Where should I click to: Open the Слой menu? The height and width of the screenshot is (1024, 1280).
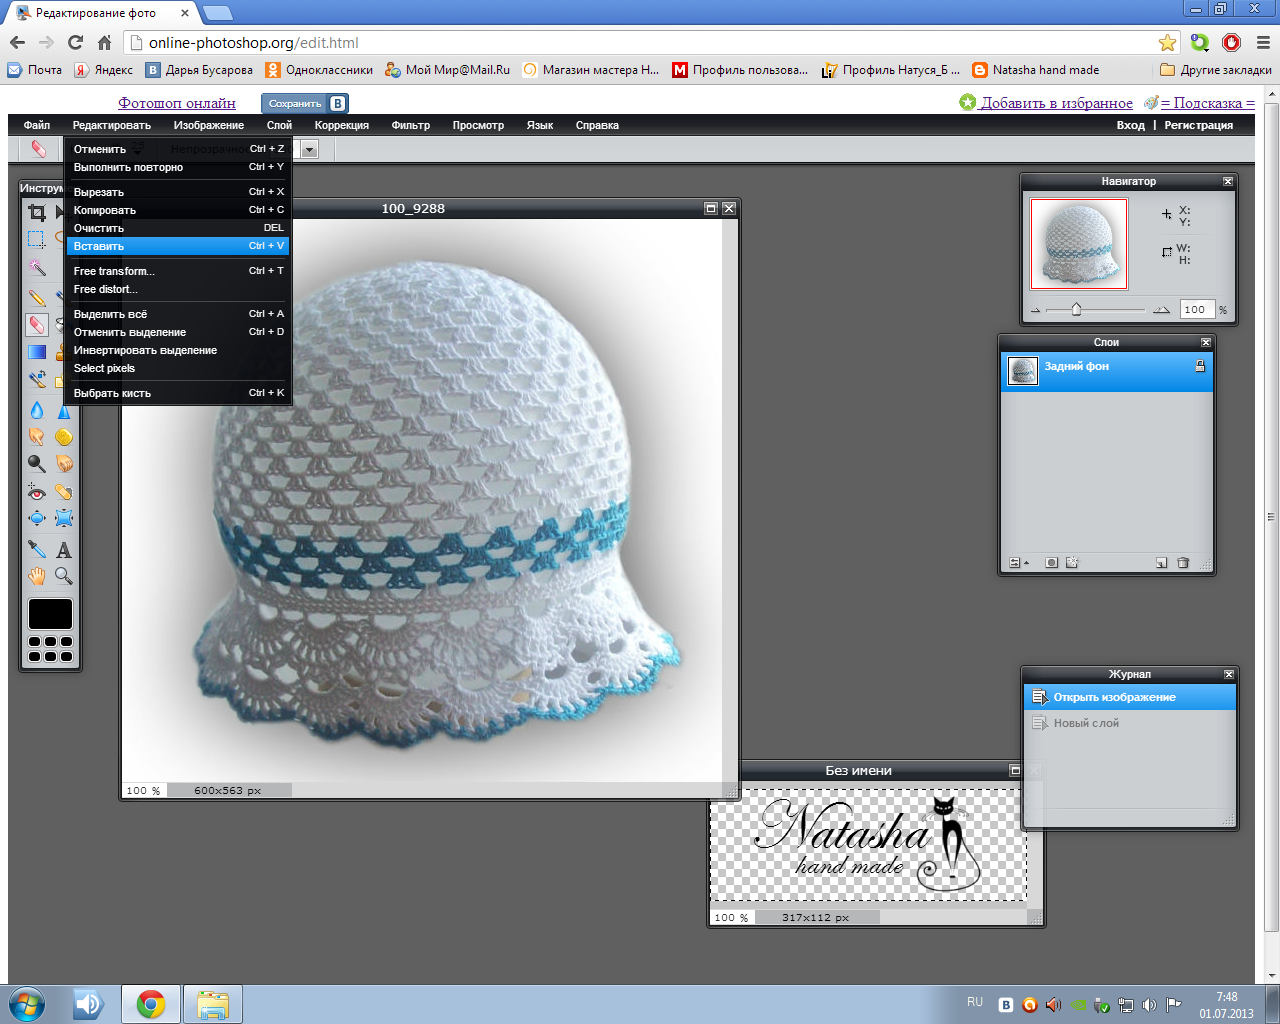pos(279,125)
